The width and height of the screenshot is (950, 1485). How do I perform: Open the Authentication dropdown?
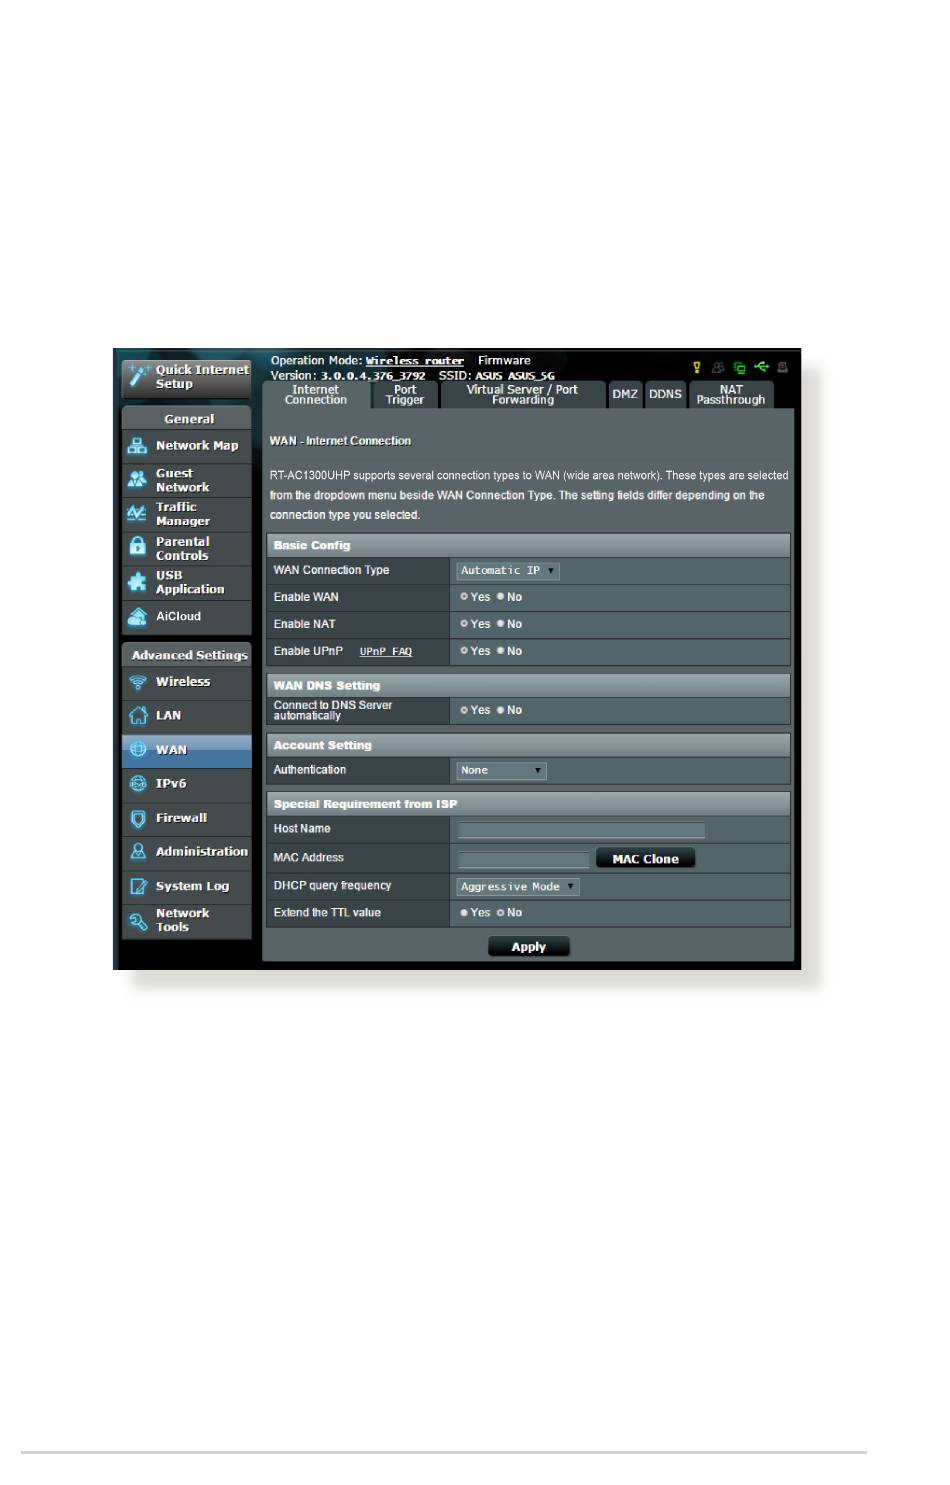(502, 771)
